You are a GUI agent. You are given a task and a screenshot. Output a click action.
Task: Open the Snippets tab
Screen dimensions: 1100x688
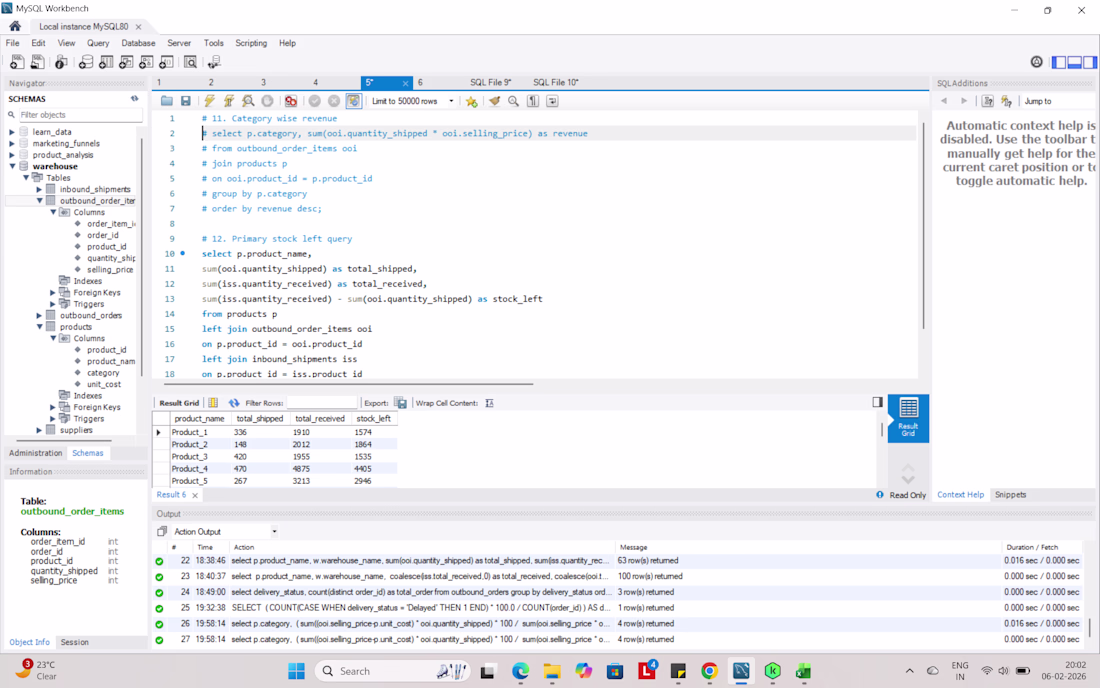click(x=1010, y=495)
